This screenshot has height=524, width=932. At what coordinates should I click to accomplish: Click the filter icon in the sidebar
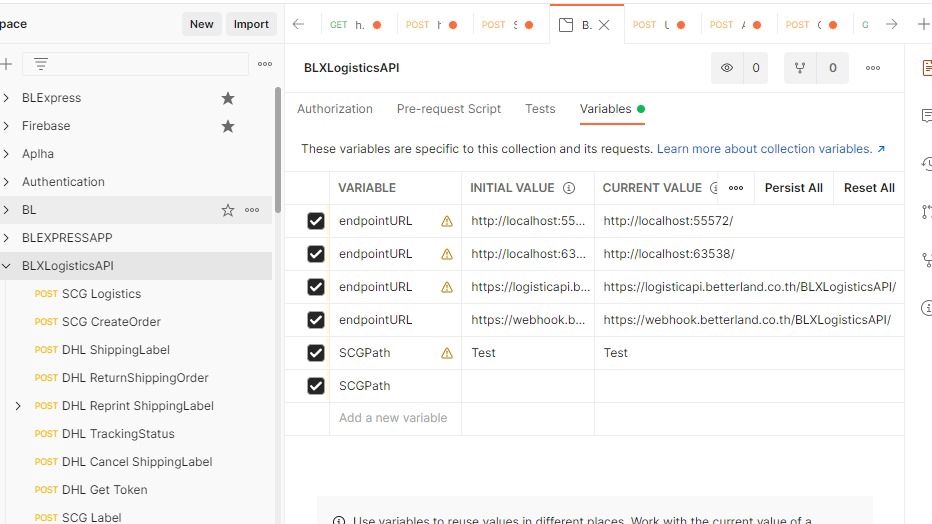coord(41,64)
